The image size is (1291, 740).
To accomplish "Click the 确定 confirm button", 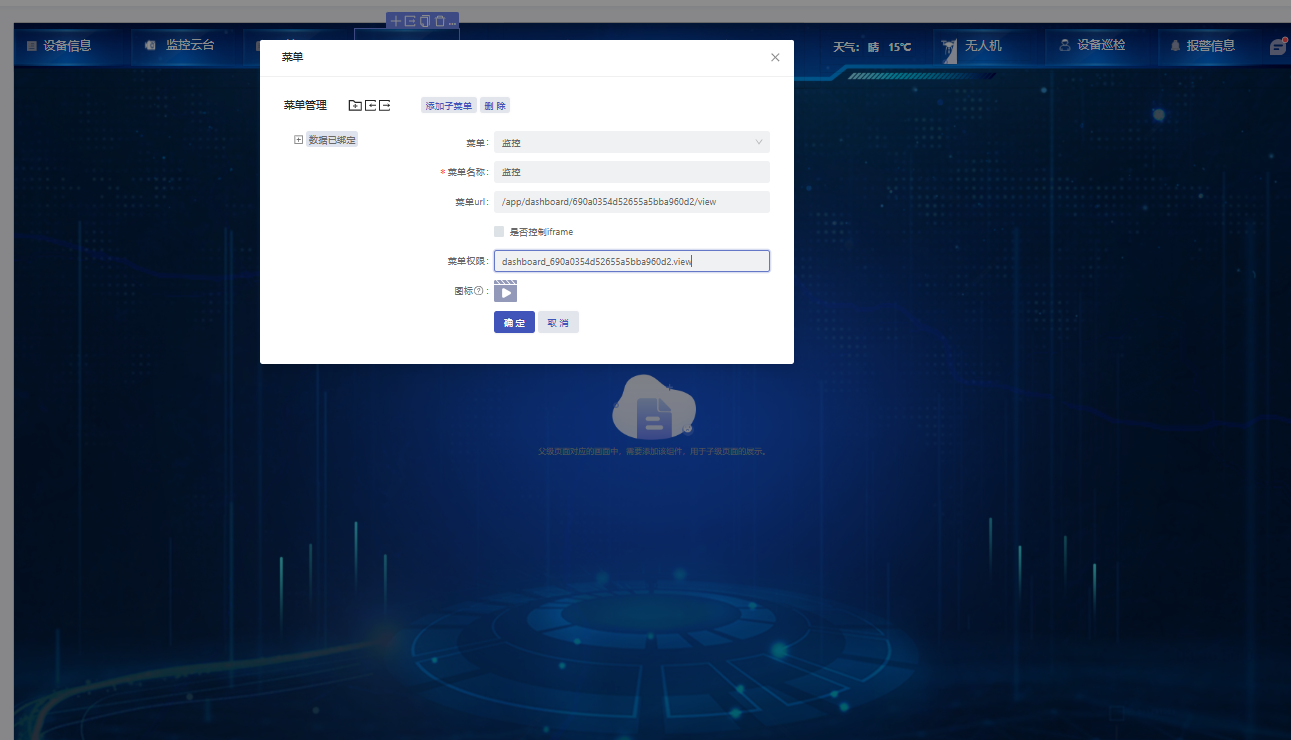I will 514,323.
